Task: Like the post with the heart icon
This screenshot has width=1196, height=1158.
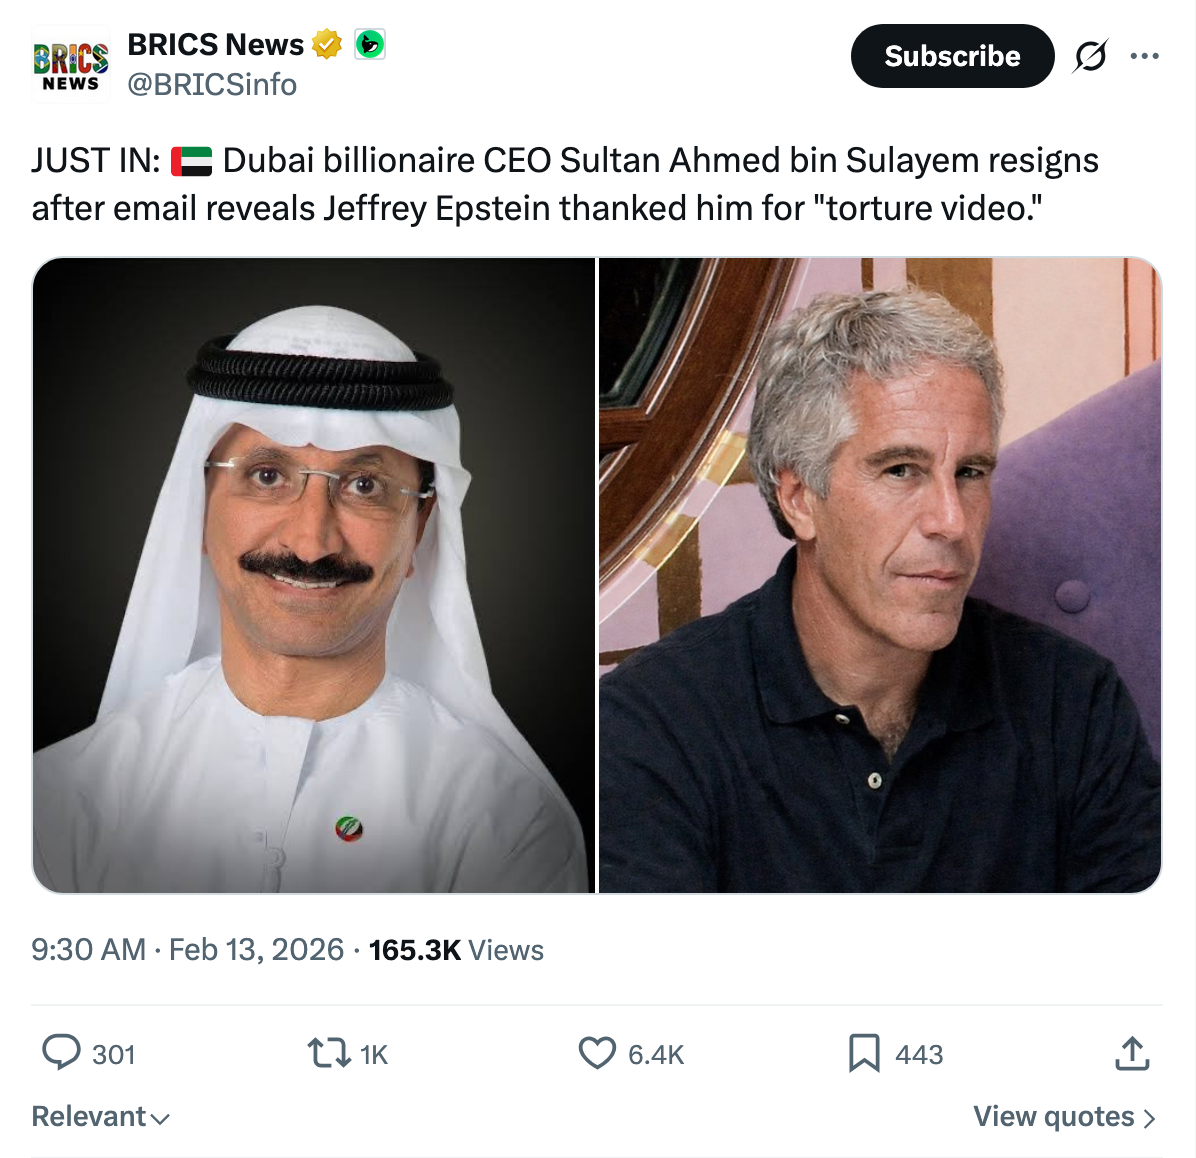Action: [597, 1053]
